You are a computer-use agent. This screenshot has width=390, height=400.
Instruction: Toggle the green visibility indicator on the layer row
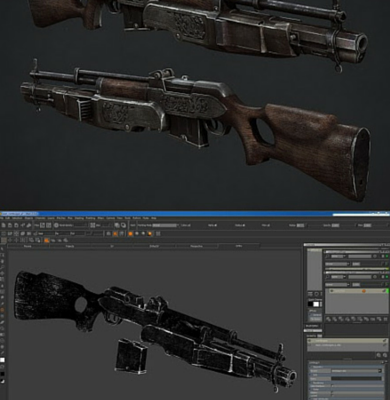387,291
